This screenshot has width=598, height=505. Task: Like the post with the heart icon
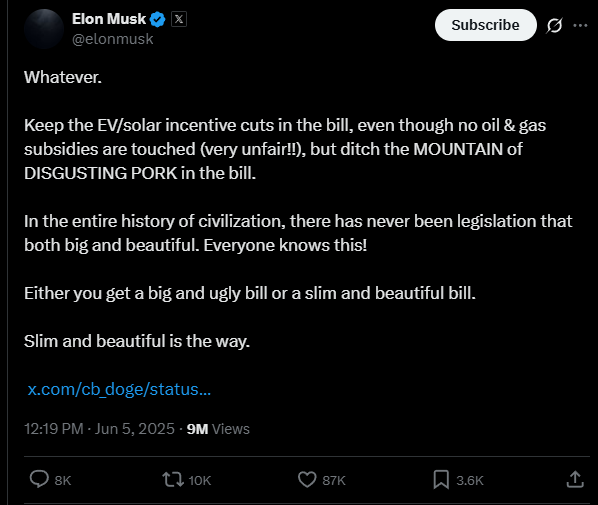pos(307,479)
